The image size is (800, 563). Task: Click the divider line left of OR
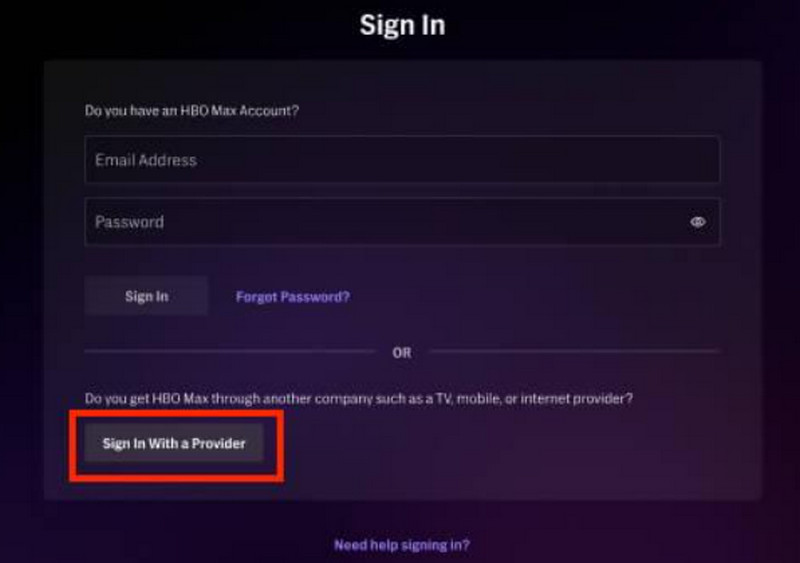pos(230,351)
